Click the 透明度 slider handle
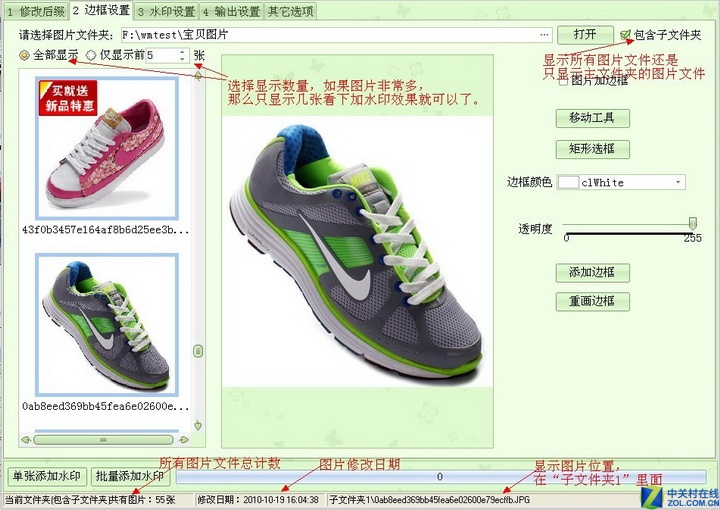The image size is (720, 510). pos(692,224)
